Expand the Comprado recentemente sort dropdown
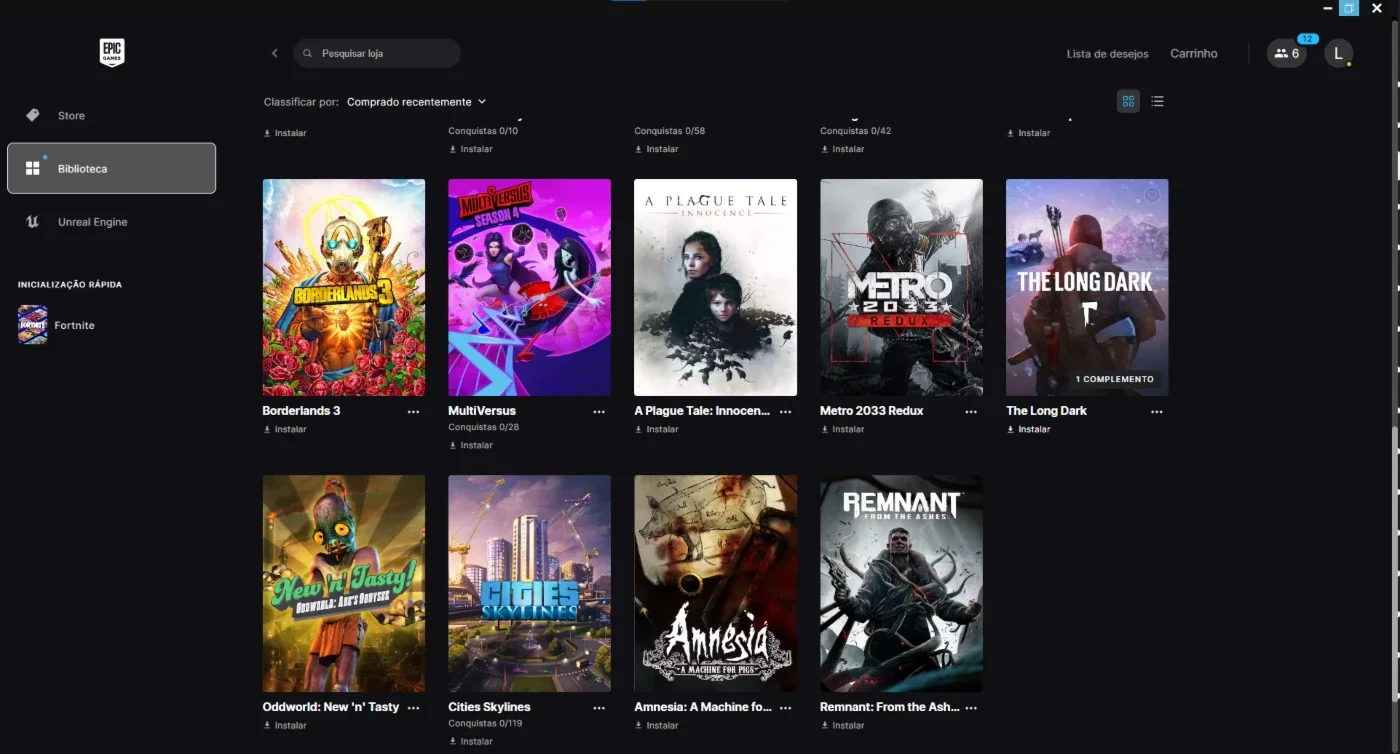 416,102
